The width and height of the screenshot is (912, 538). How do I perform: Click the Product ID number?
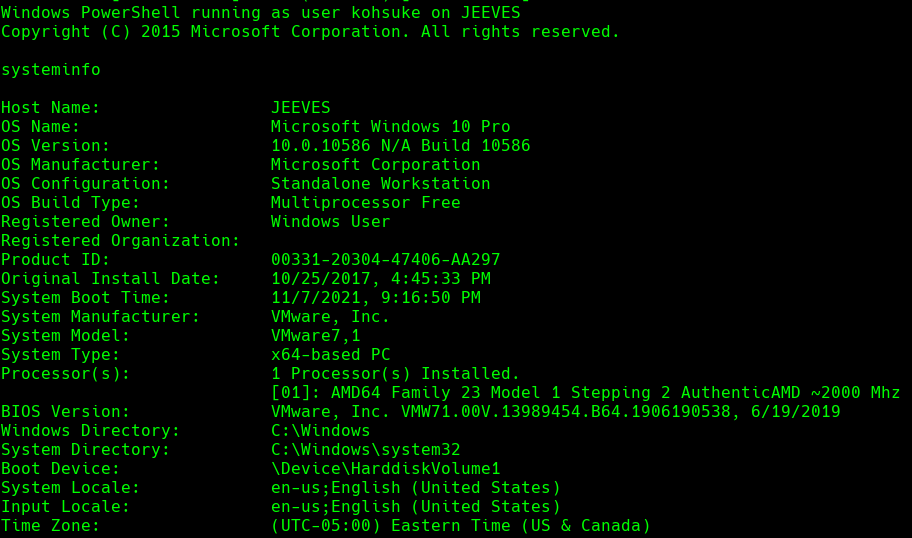pyautogui.click(x=385, y=260)
